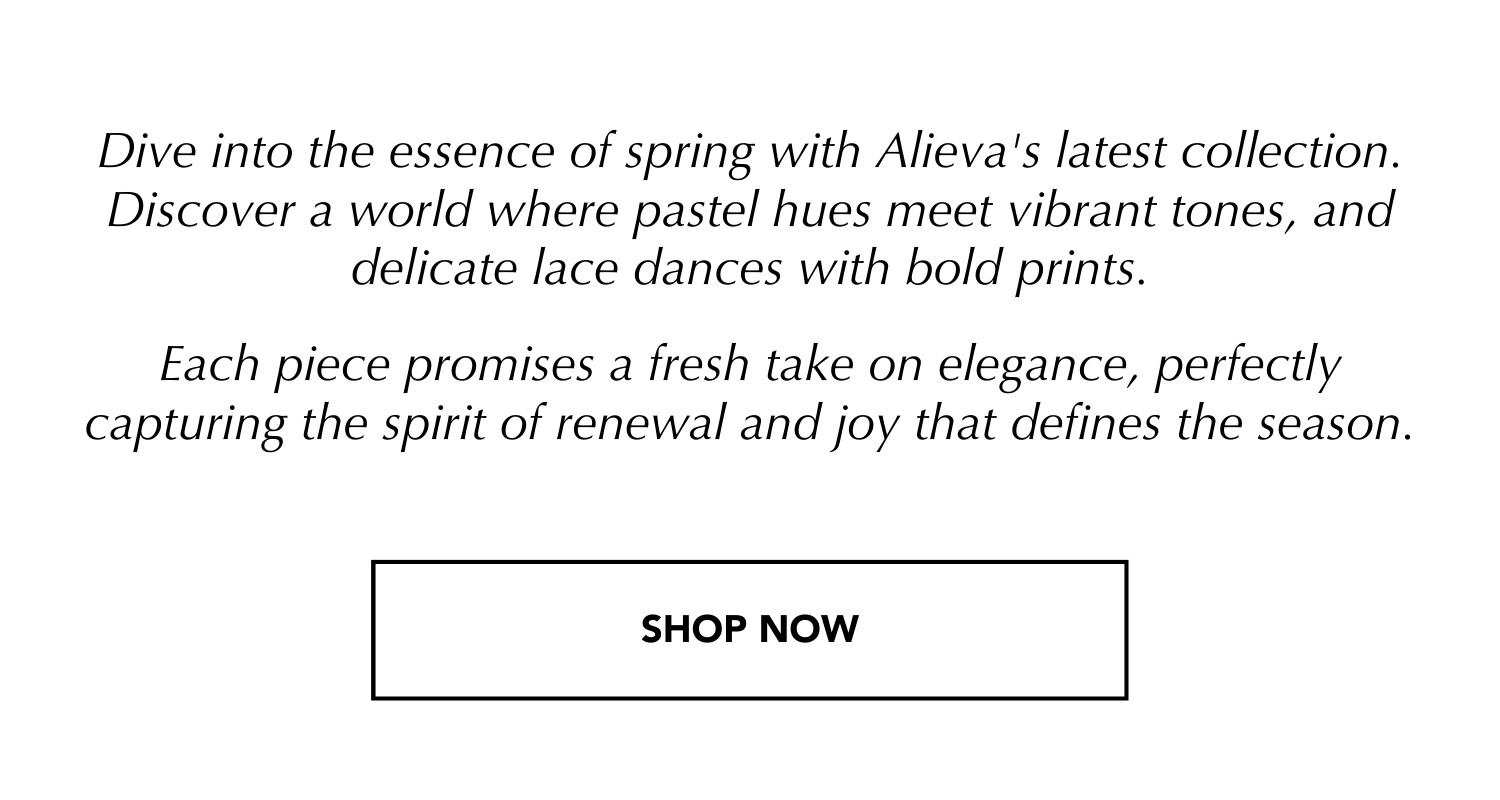This screenshot has width=1500, height=800.
Task: Click the line beginning "capturing the spirit"
Action: coord(750,426)
